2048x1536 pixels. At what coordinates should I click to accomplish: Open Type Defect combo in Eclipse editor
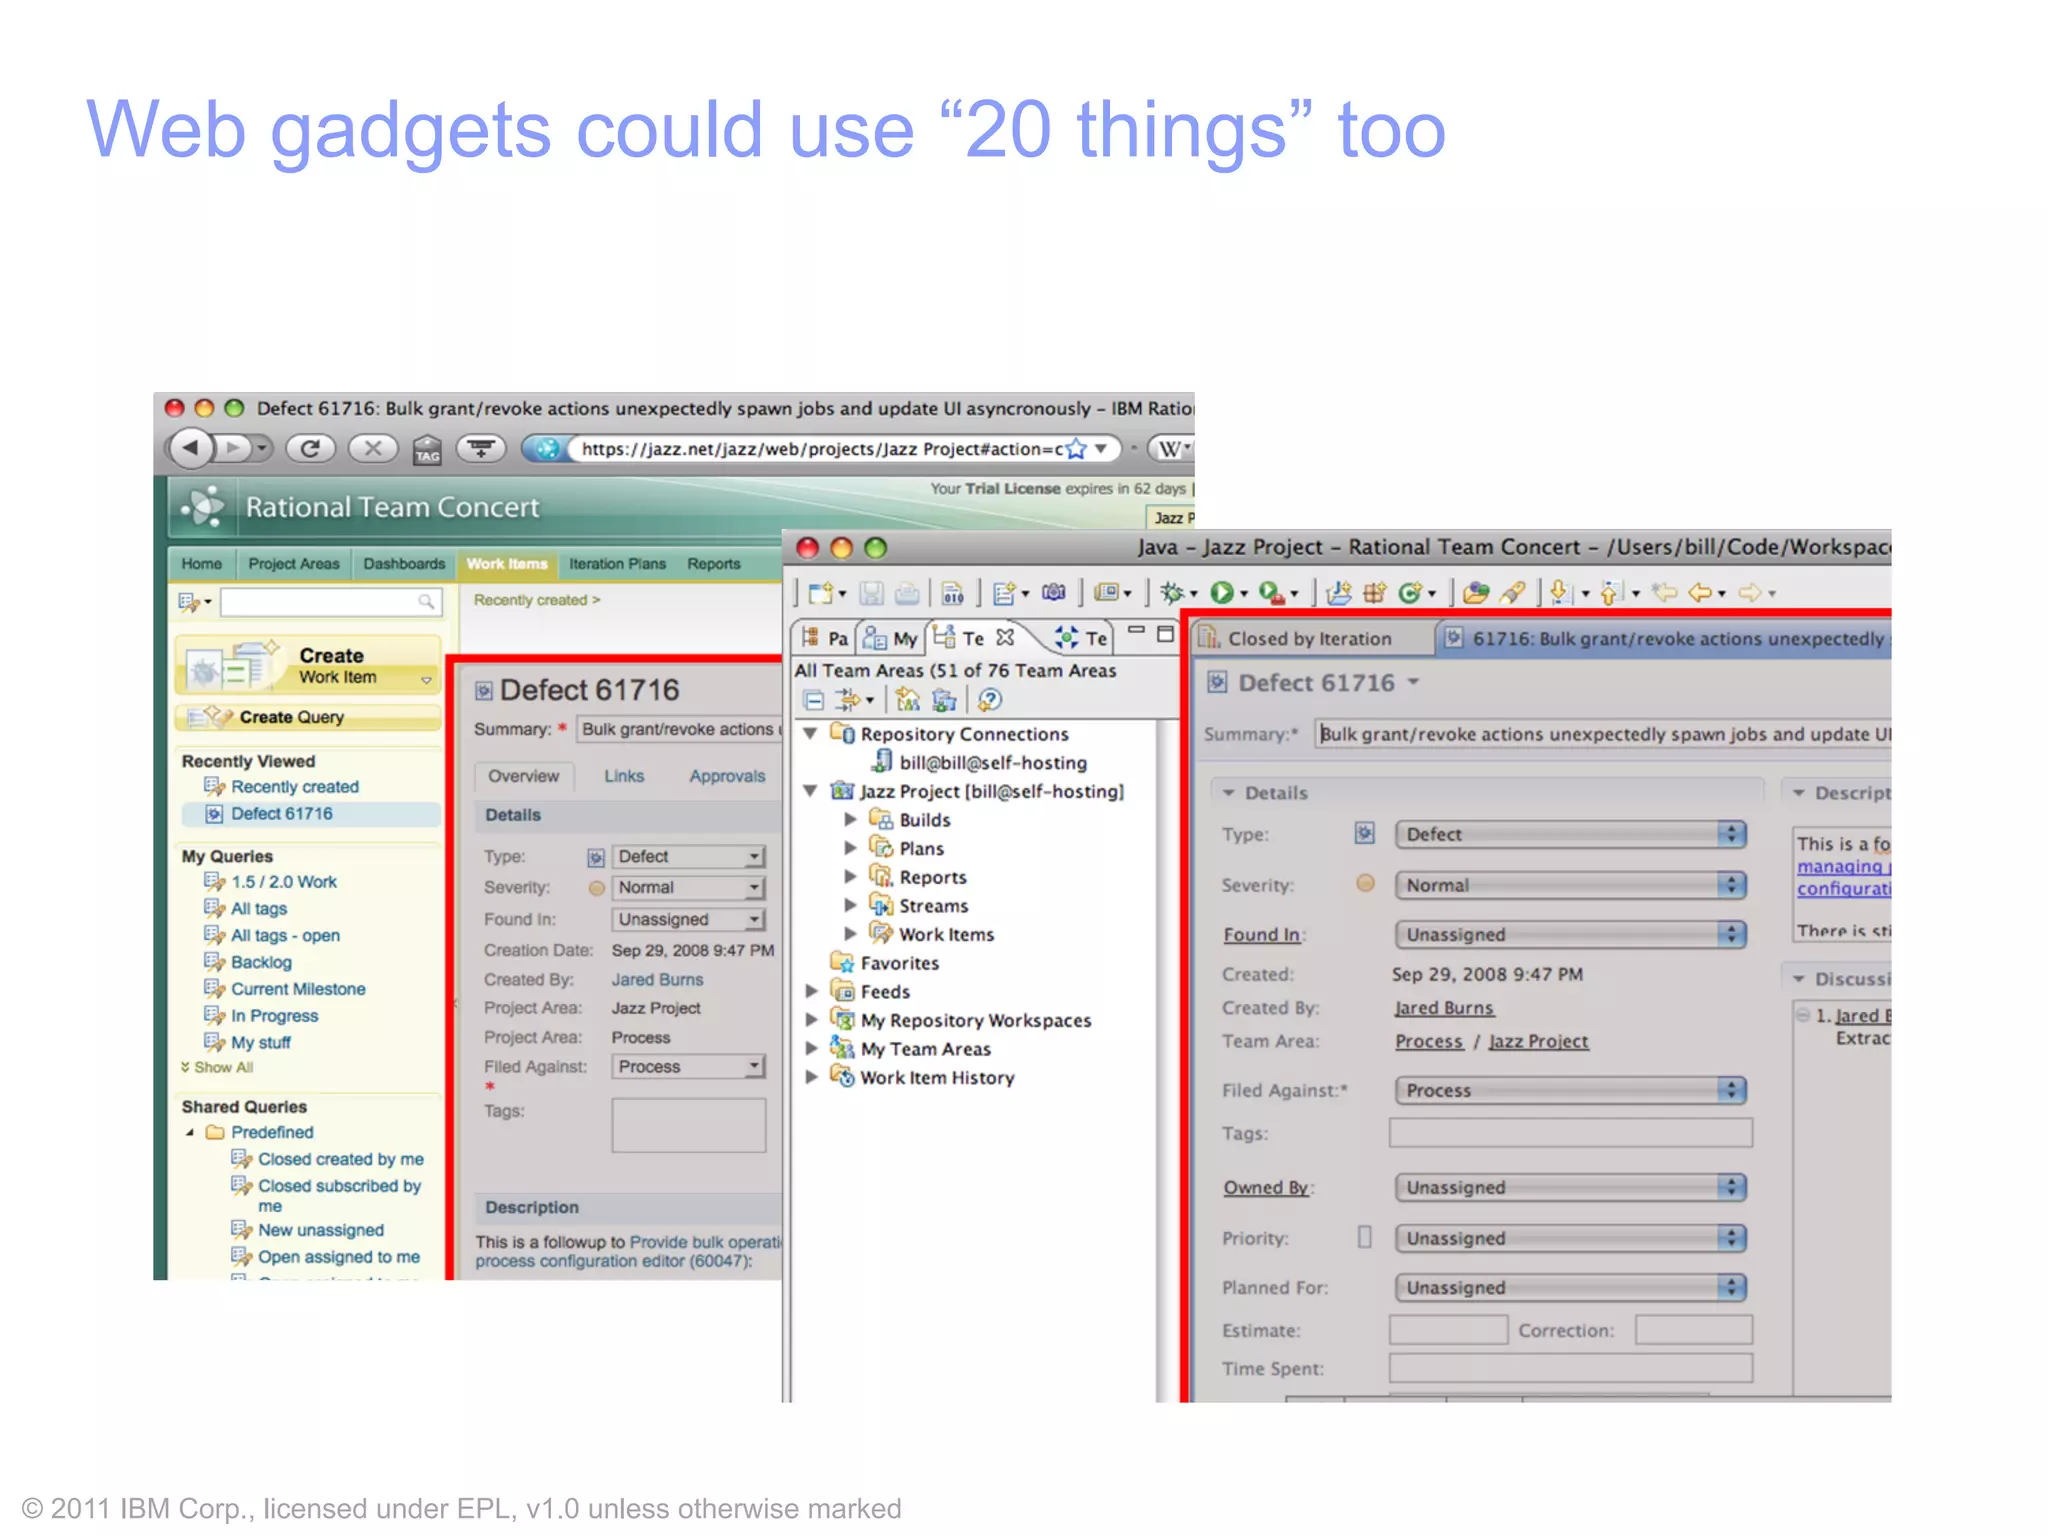coord(1571,834)
